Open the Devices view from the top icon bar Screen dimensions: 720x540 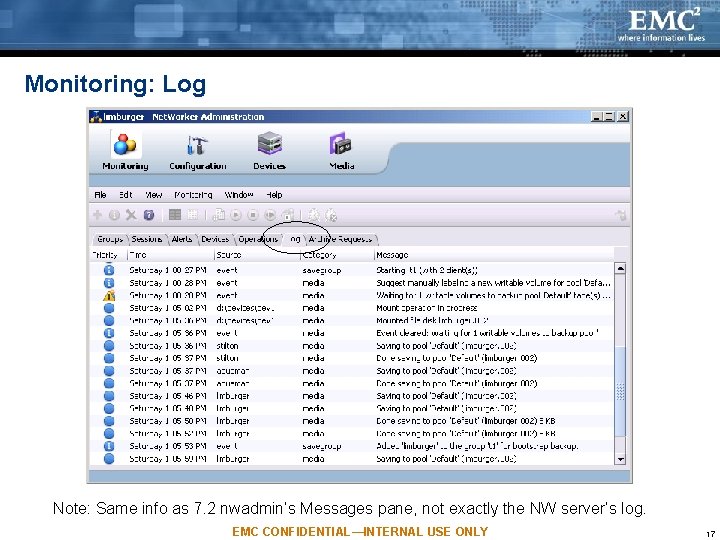click(270, 152)
